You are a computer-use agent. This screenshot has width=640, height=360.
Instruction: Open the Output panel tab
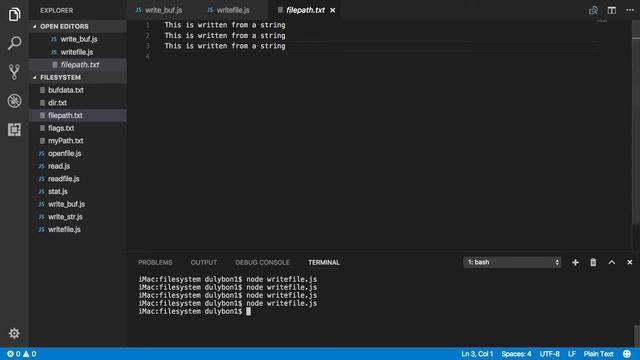[x=204, y=262]
